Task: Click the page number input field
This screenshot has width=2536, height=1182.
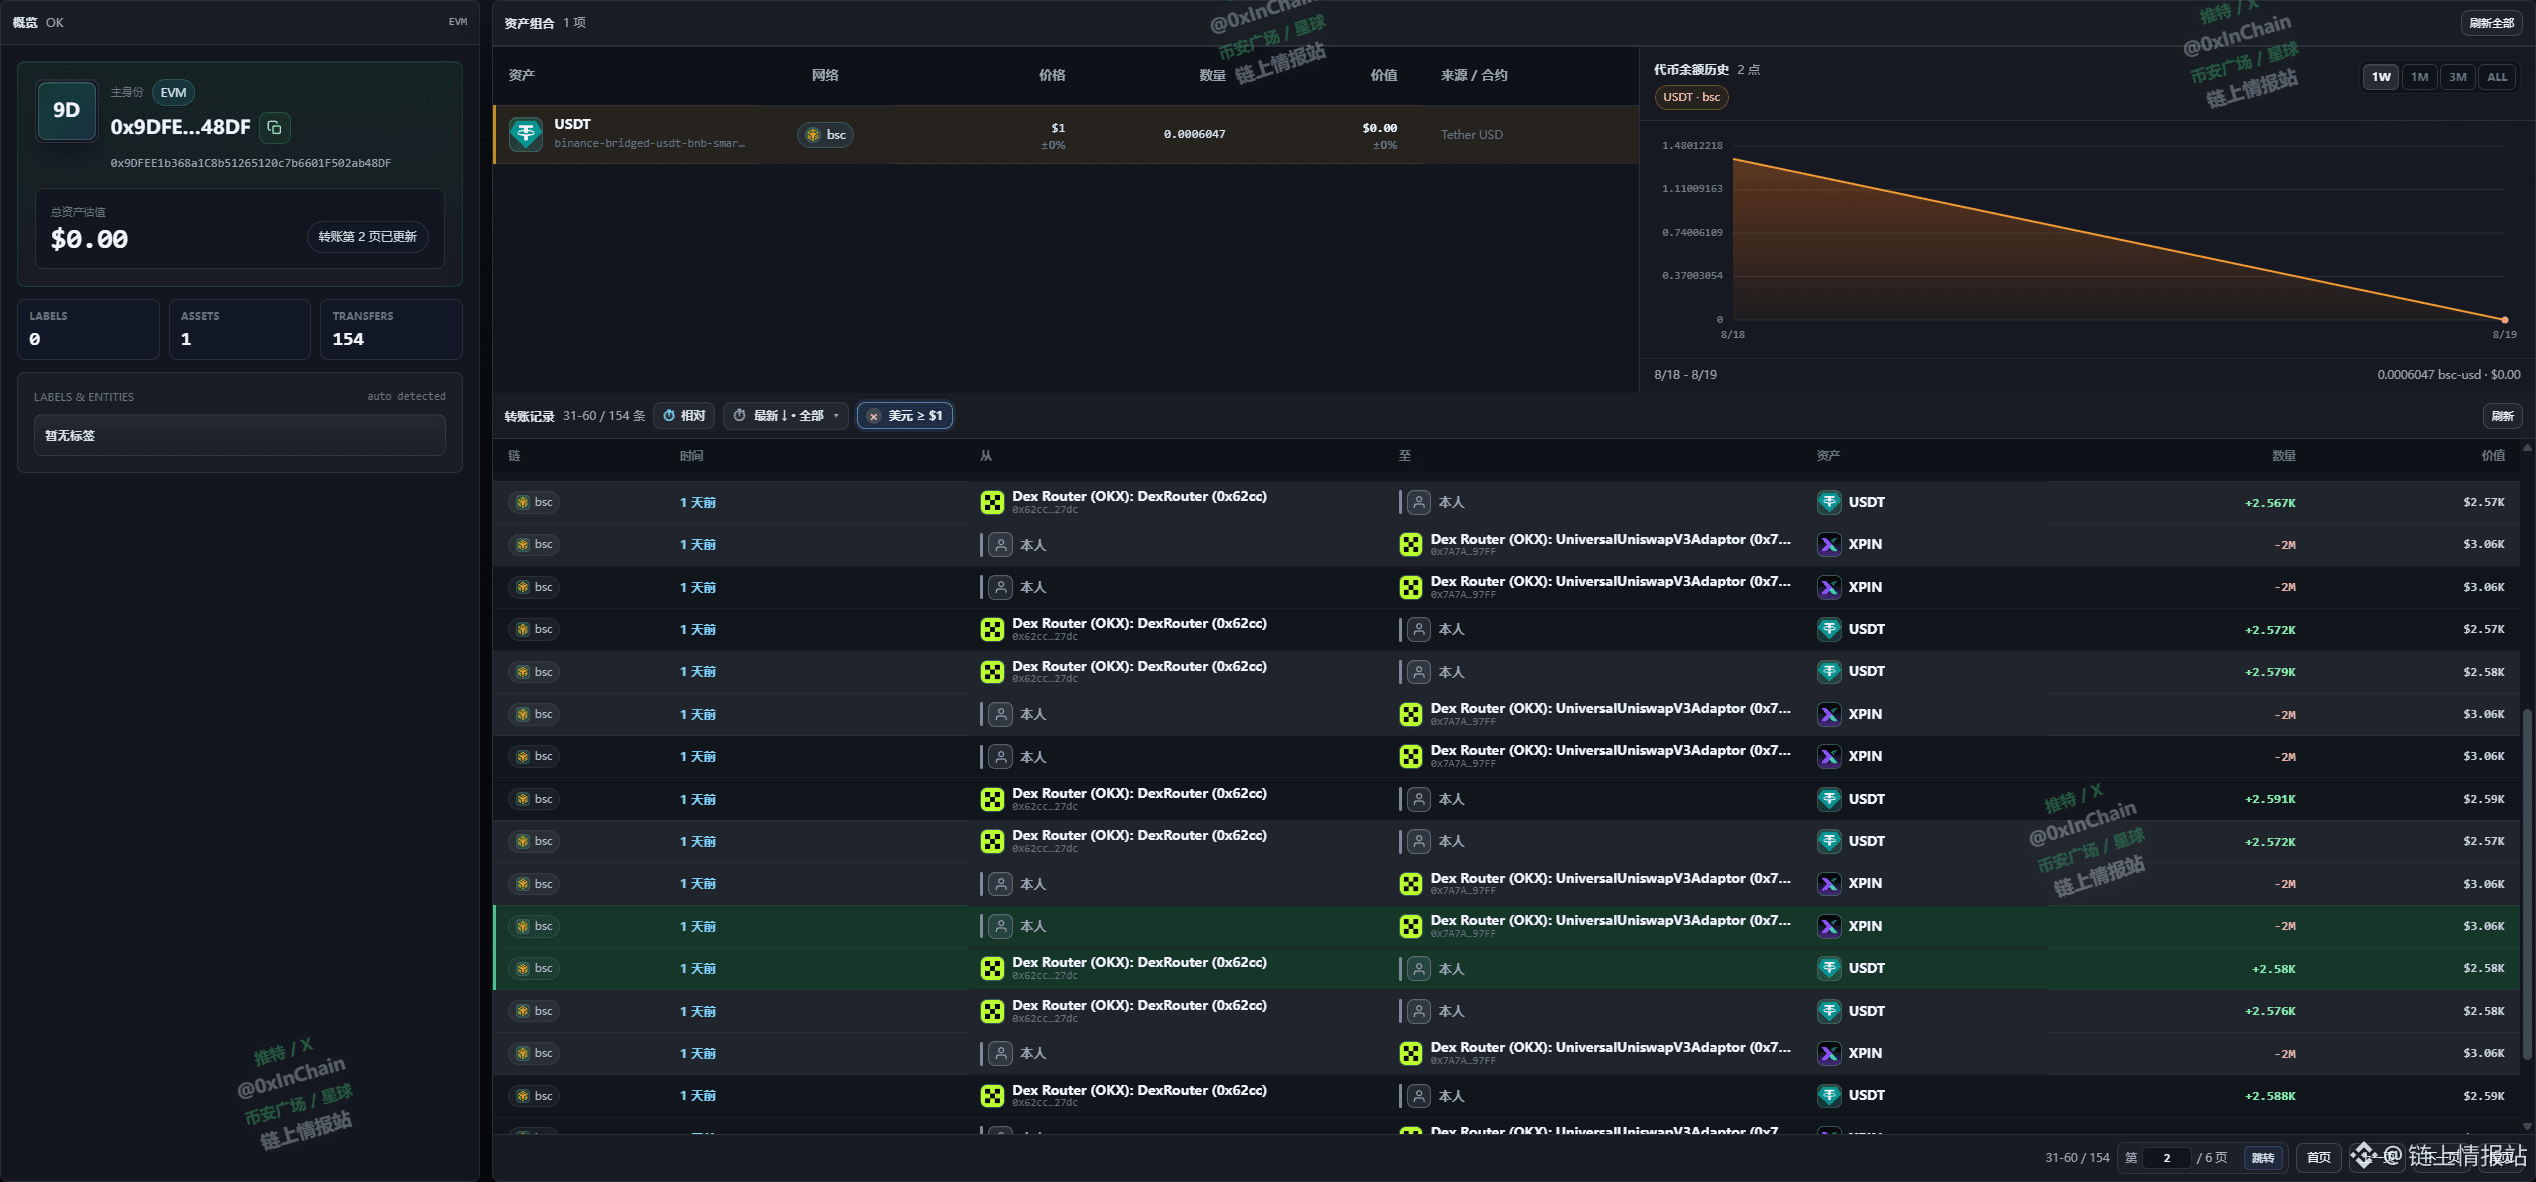Action: [2167, 1158]
